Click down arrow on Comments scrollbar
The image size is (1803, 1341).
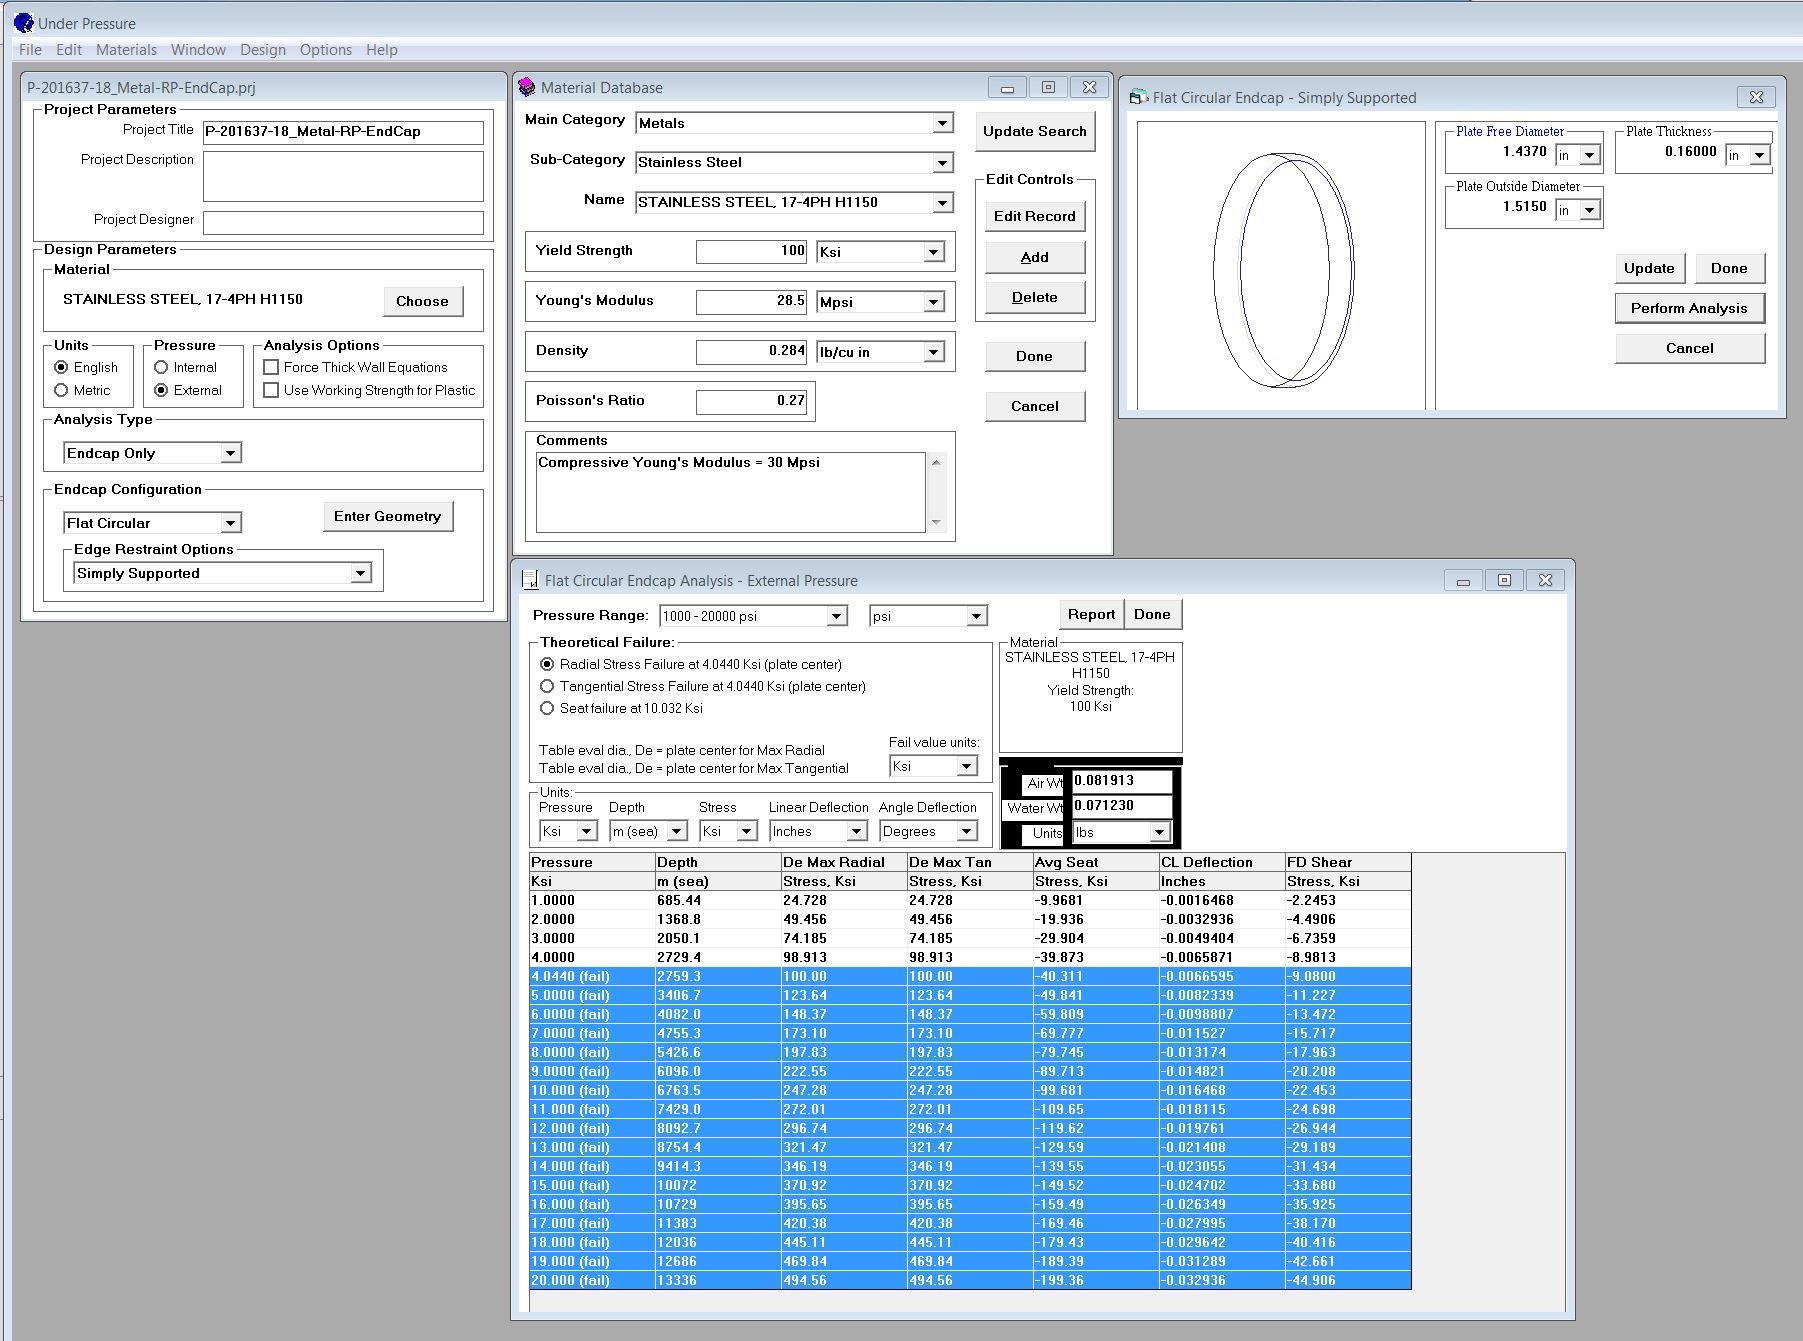coord(936,522)
